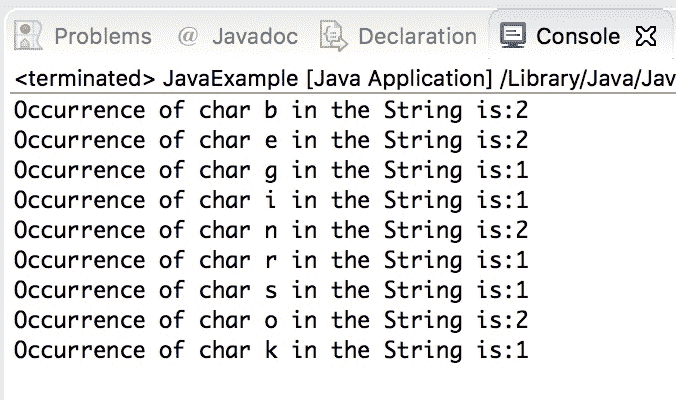
Task: Click the terminated JavaExample launch description
Action: pos(345,78)
